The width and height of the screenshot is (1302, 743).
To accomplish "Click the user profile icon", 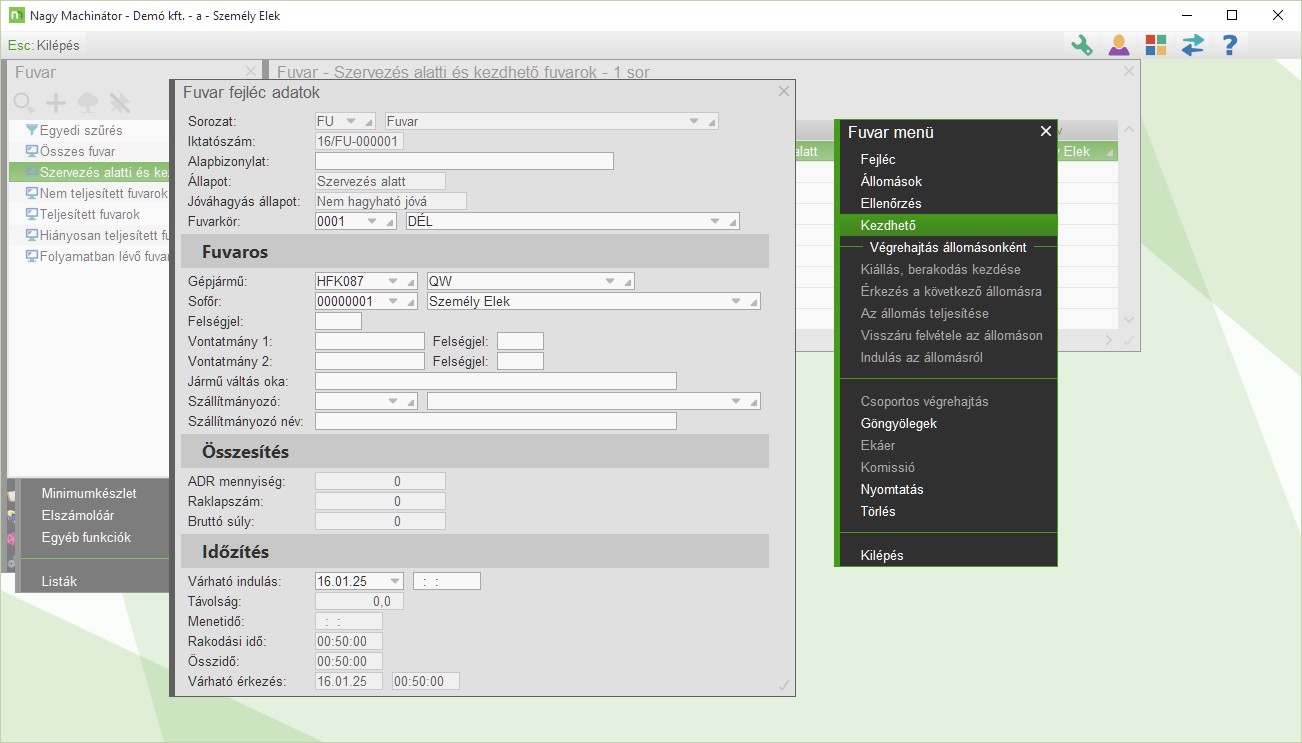I will [x=1118, y=45].
